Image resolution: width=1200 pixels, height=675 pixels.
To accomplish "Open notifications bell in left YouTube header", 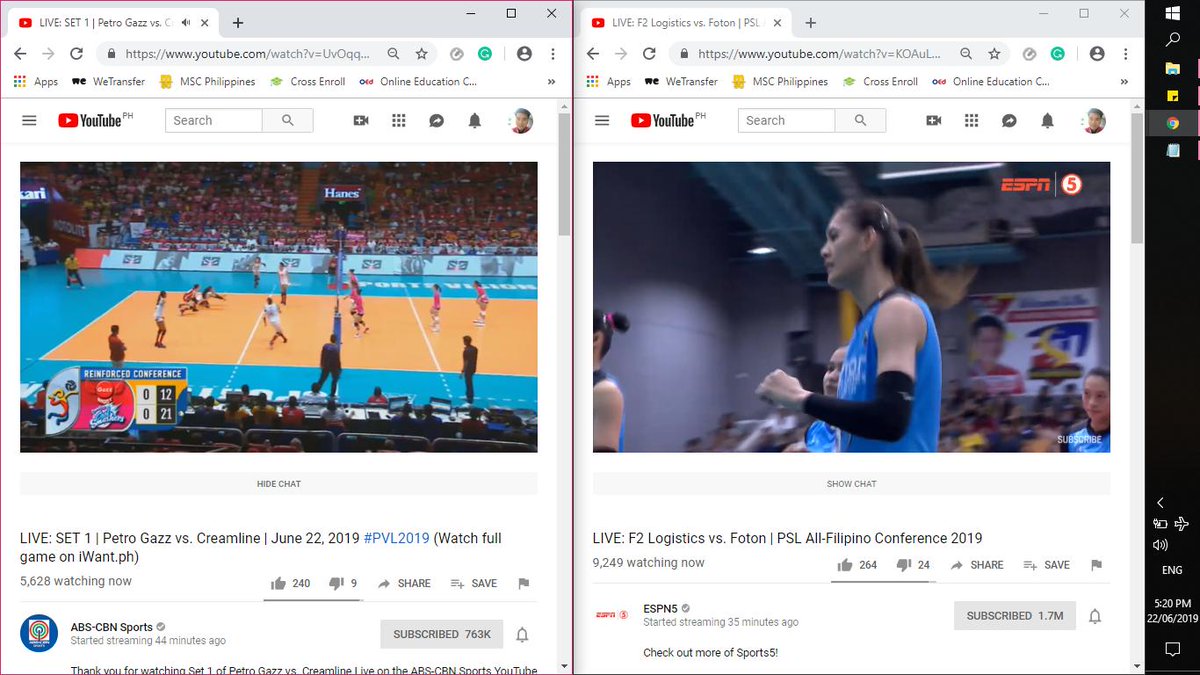I will coord(475,120).
